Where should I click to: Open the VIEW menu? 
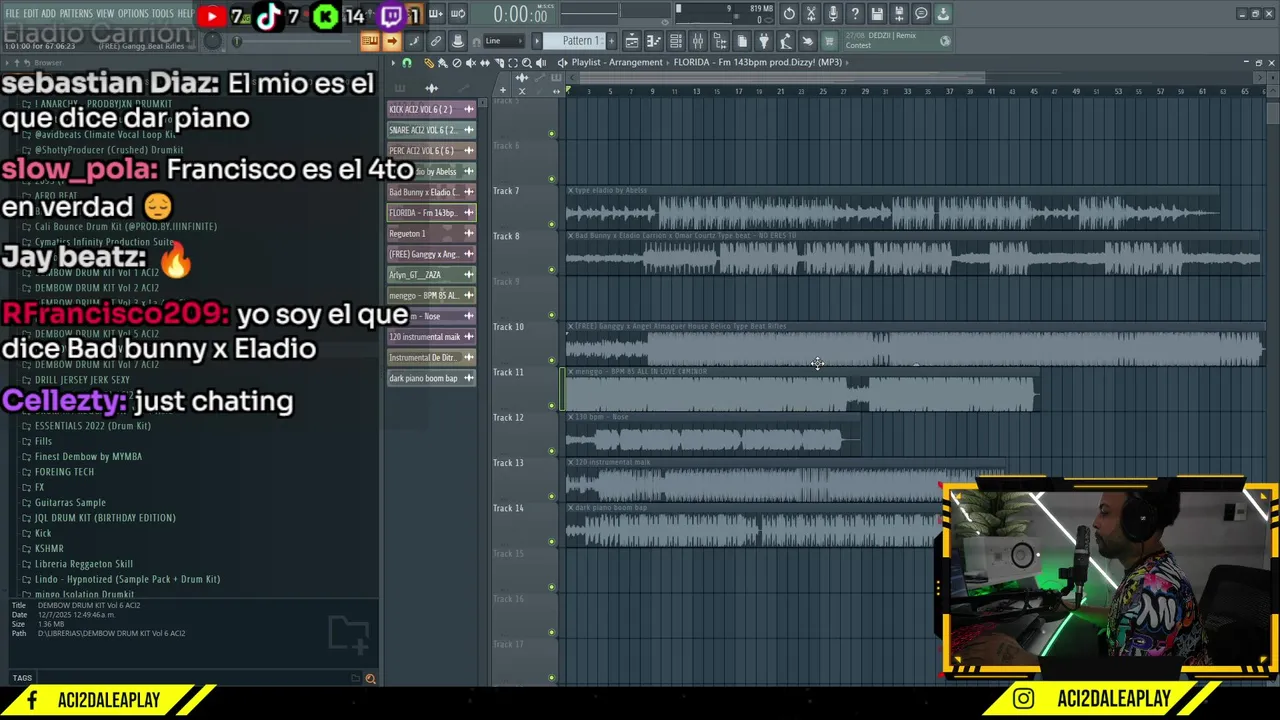pyautogui.click(x=105, y=14)
